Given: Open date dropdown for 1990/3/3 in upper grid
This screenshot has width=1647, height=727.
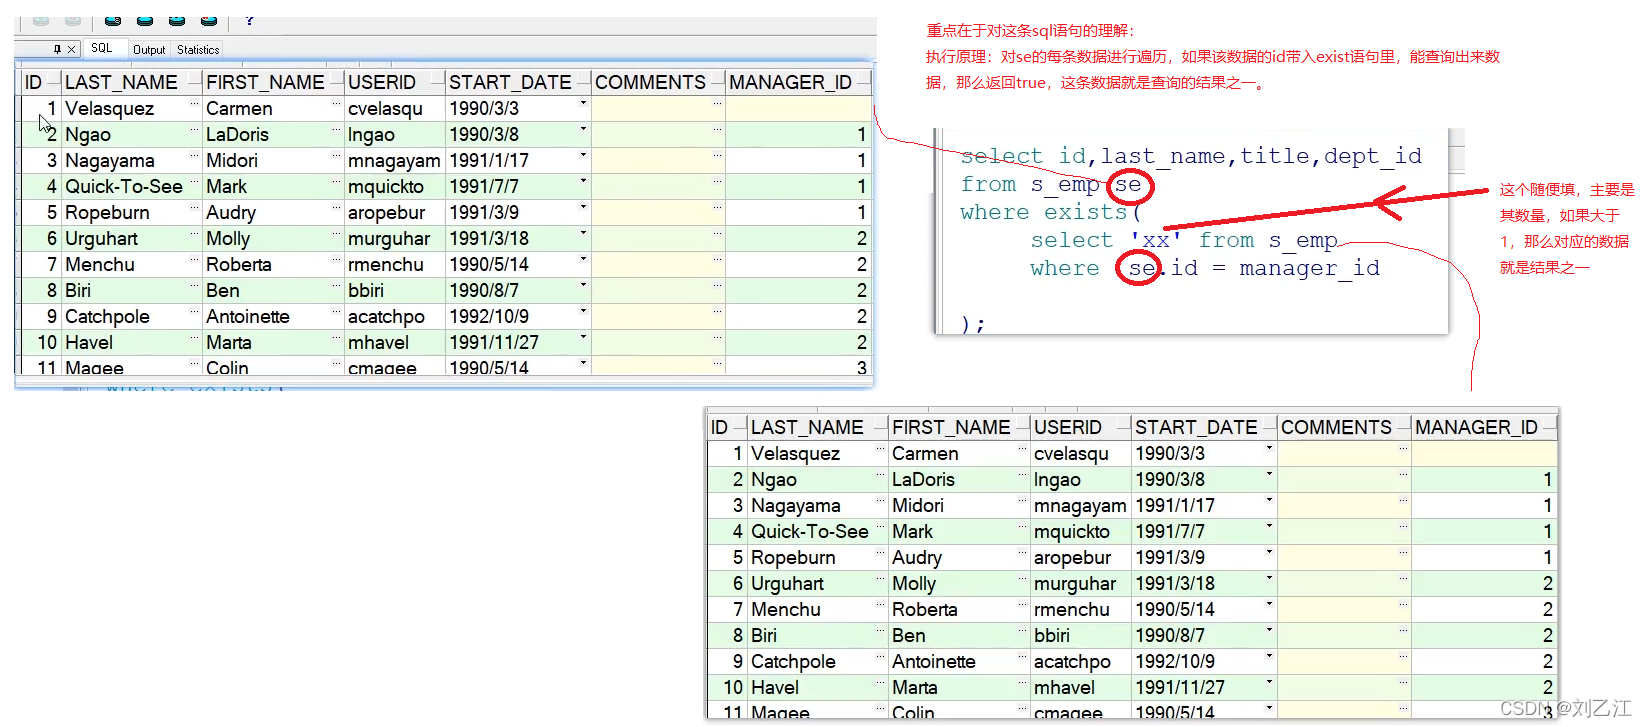Looking at the screenshot, I should coord(583,103).
